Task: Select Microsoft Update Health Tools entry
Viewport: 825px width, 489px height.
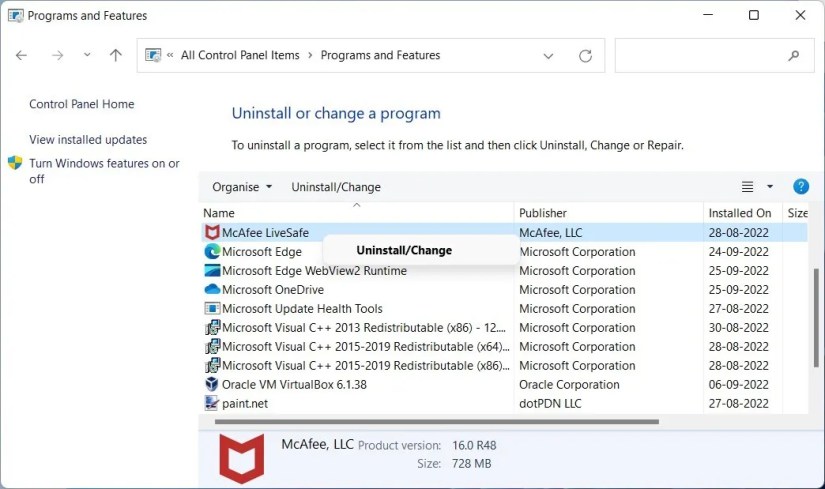Action: 302,308
